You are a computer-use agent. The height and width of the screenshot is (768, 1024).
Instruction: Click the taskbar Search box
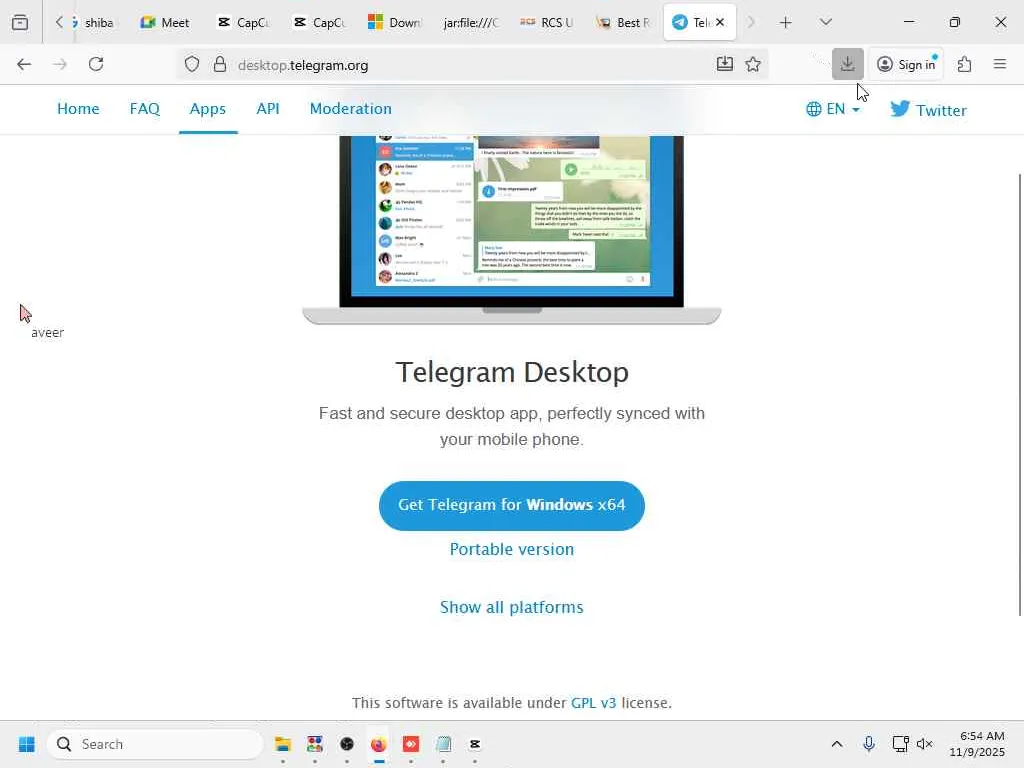pyautogui.click(x=155, y=744)
